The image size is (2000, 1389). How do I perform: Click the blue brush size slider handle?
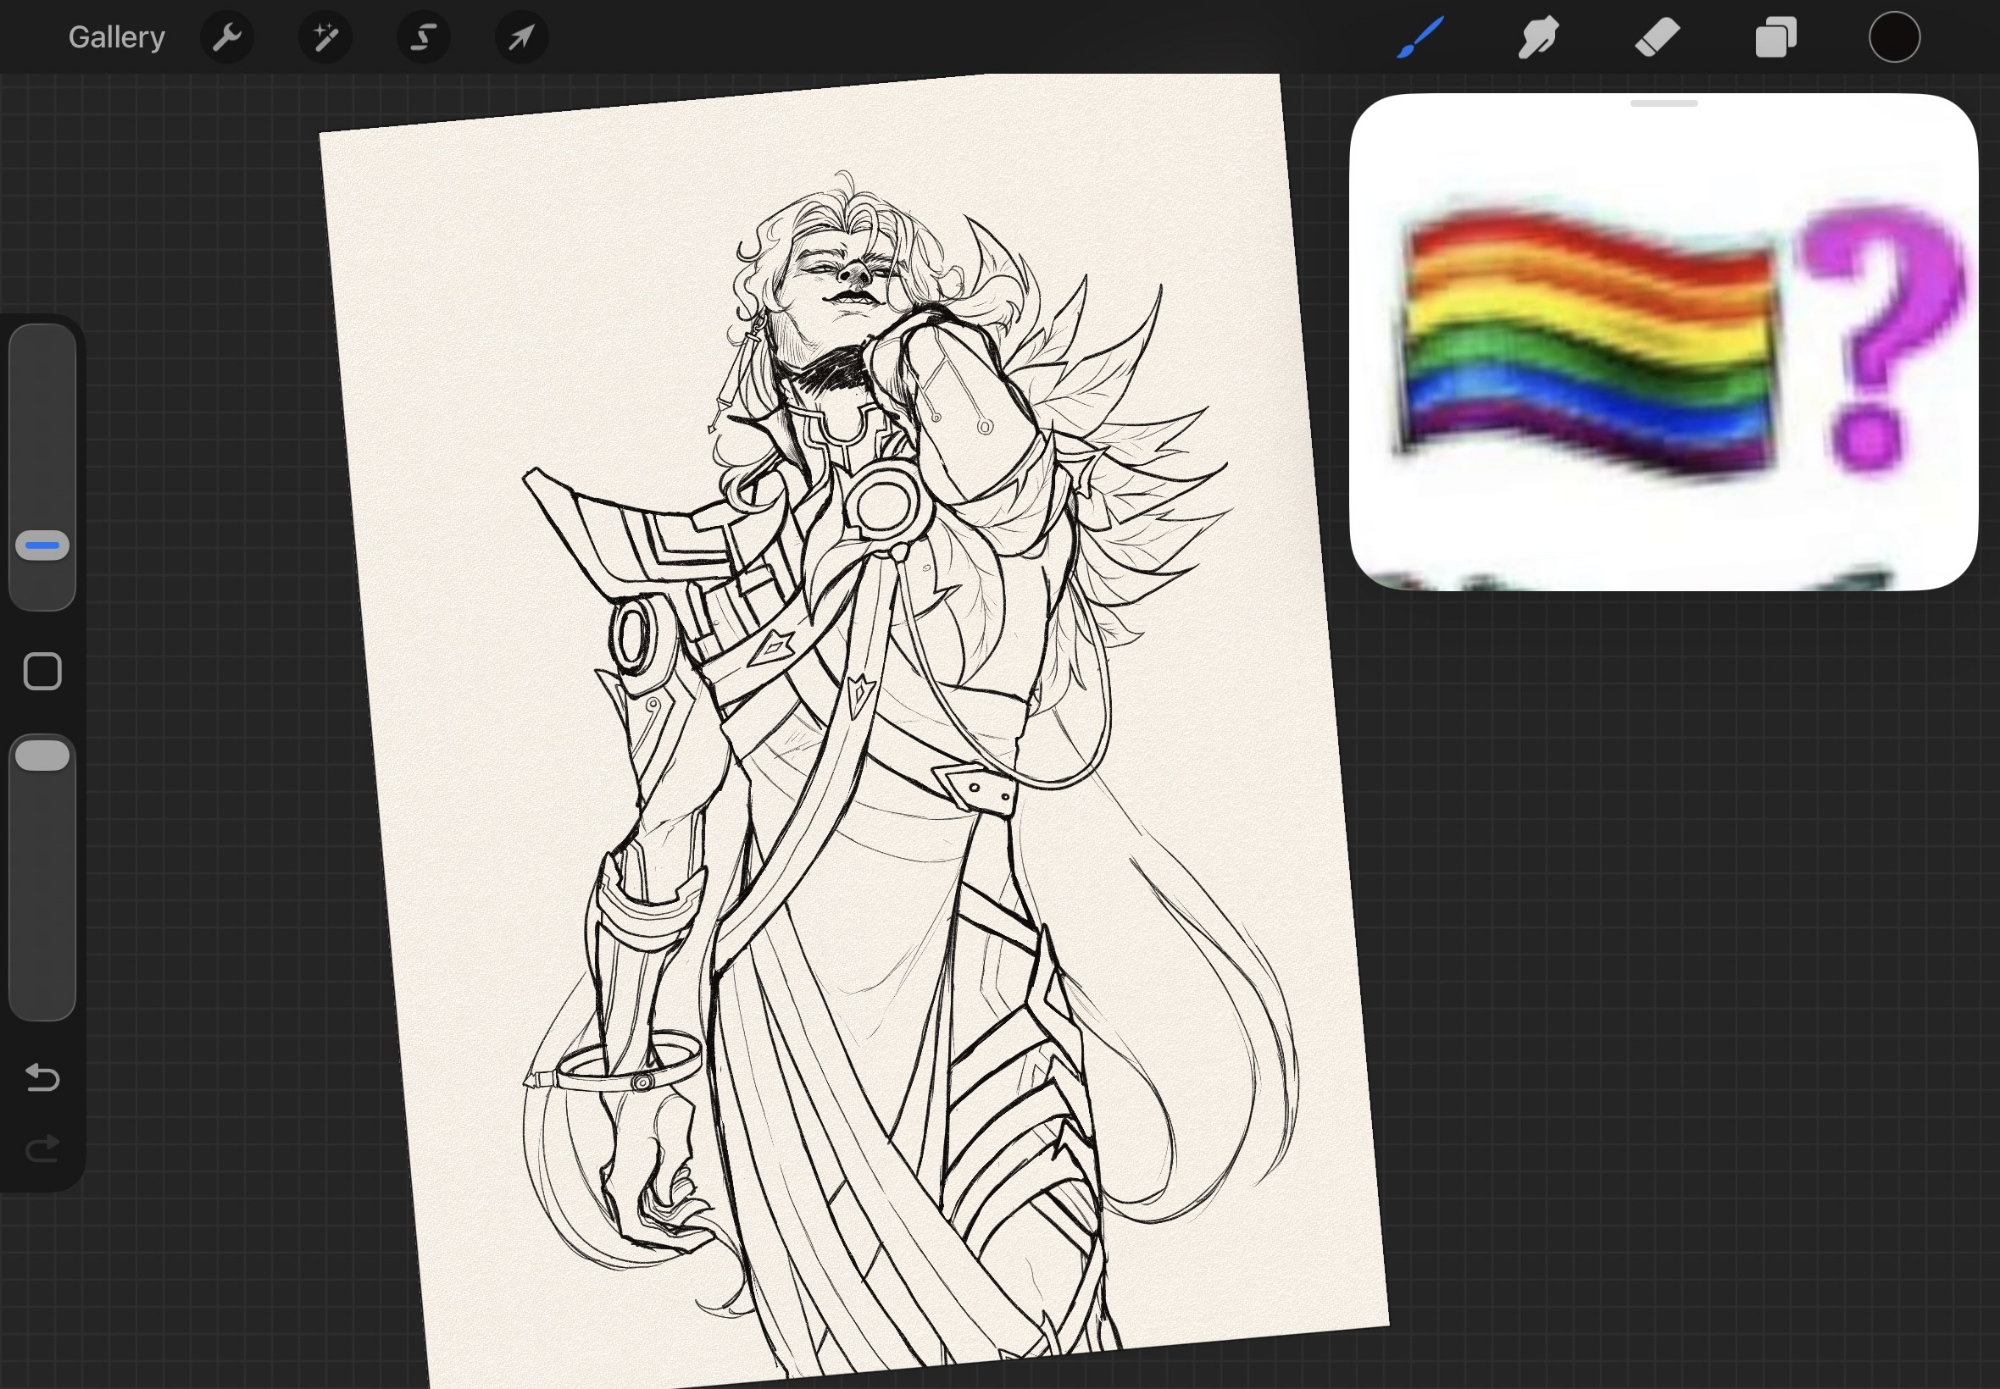43,546
